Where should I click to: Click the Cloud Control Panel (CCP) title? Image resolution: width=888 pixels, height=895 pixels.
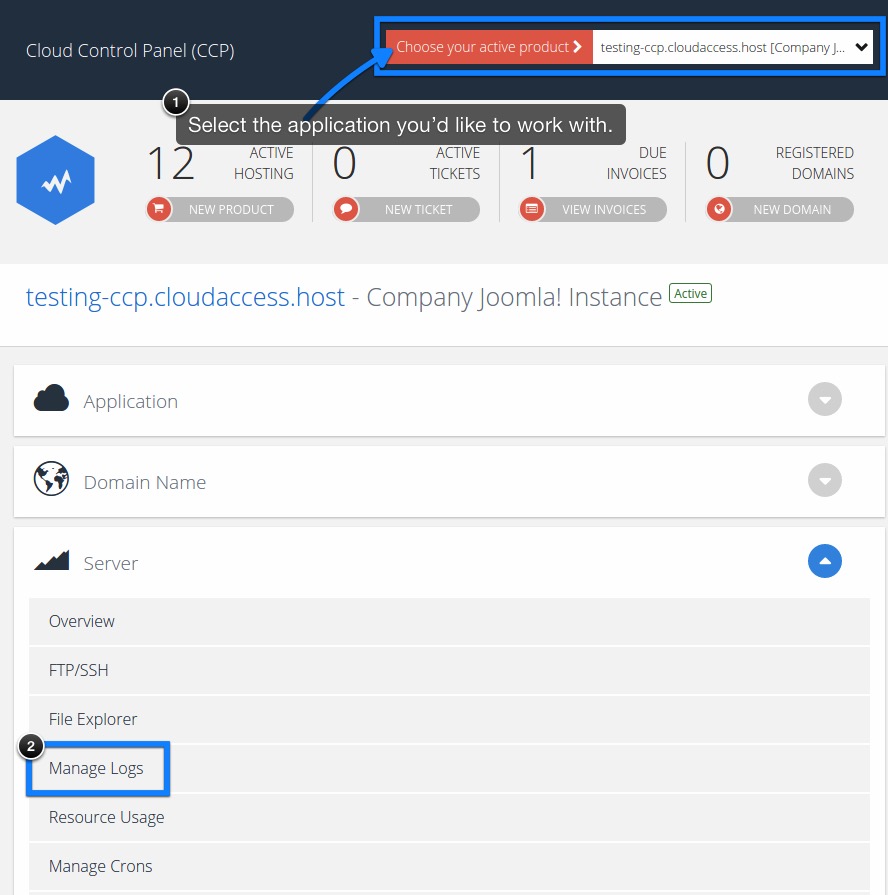(x=130, y=50)
